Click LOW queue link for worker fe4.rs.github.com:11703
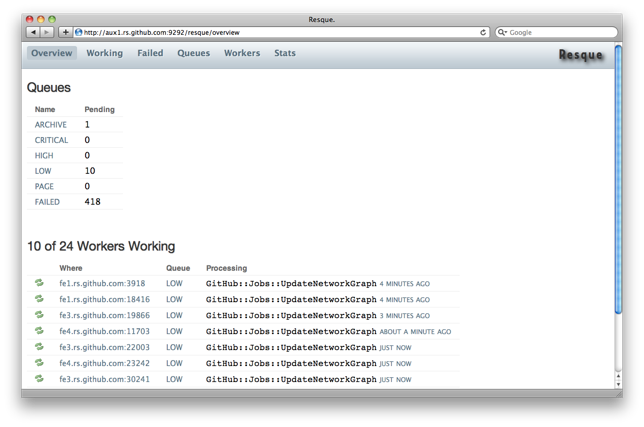Image resolution: width=644 pixels, height=427 pixels. pyautogui.click(x=174, y=331)
